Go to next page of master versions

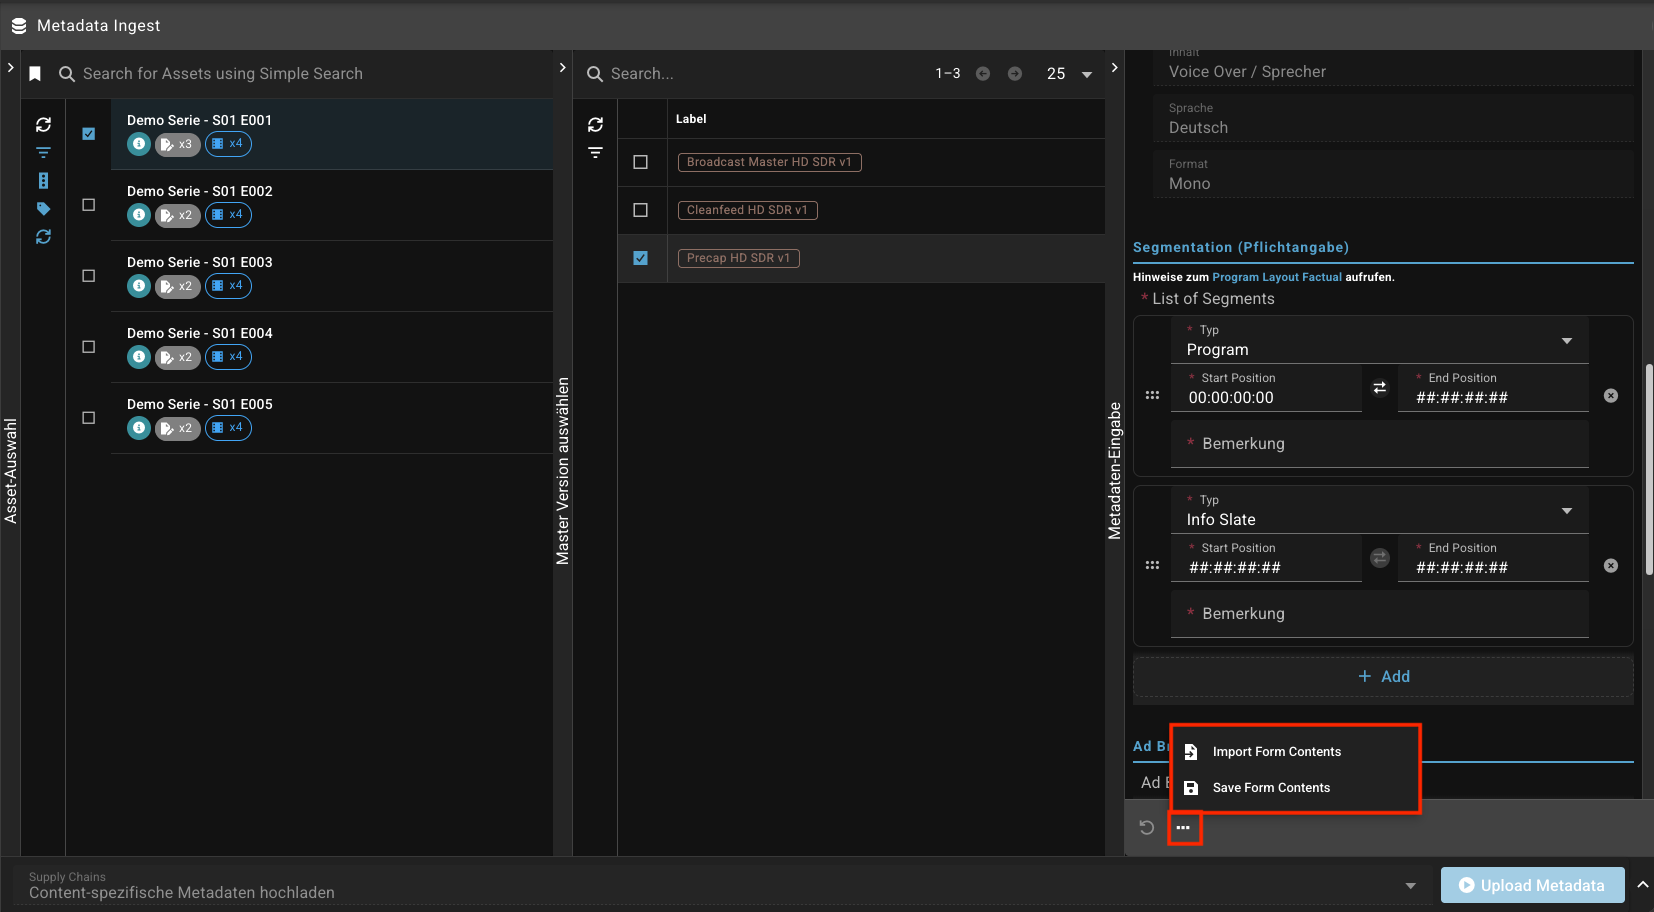(1015, 74)
